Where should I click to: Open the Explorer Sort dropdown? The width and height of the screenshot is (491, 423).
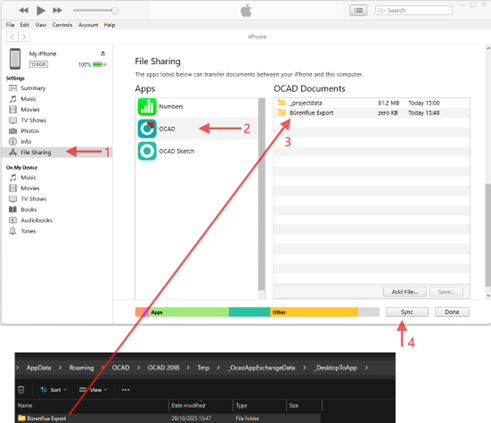[x=53, y=390]
